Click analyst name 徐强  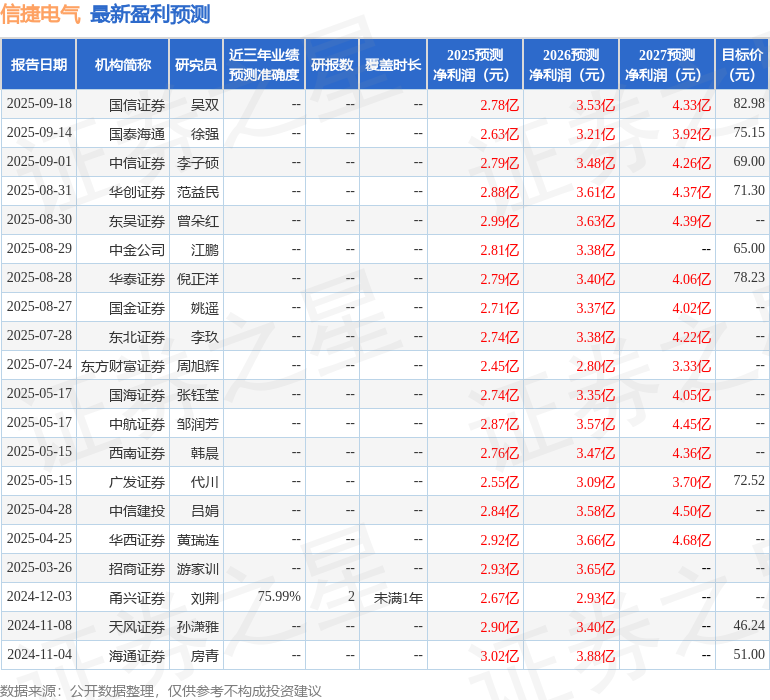click(x=205, y=134)
